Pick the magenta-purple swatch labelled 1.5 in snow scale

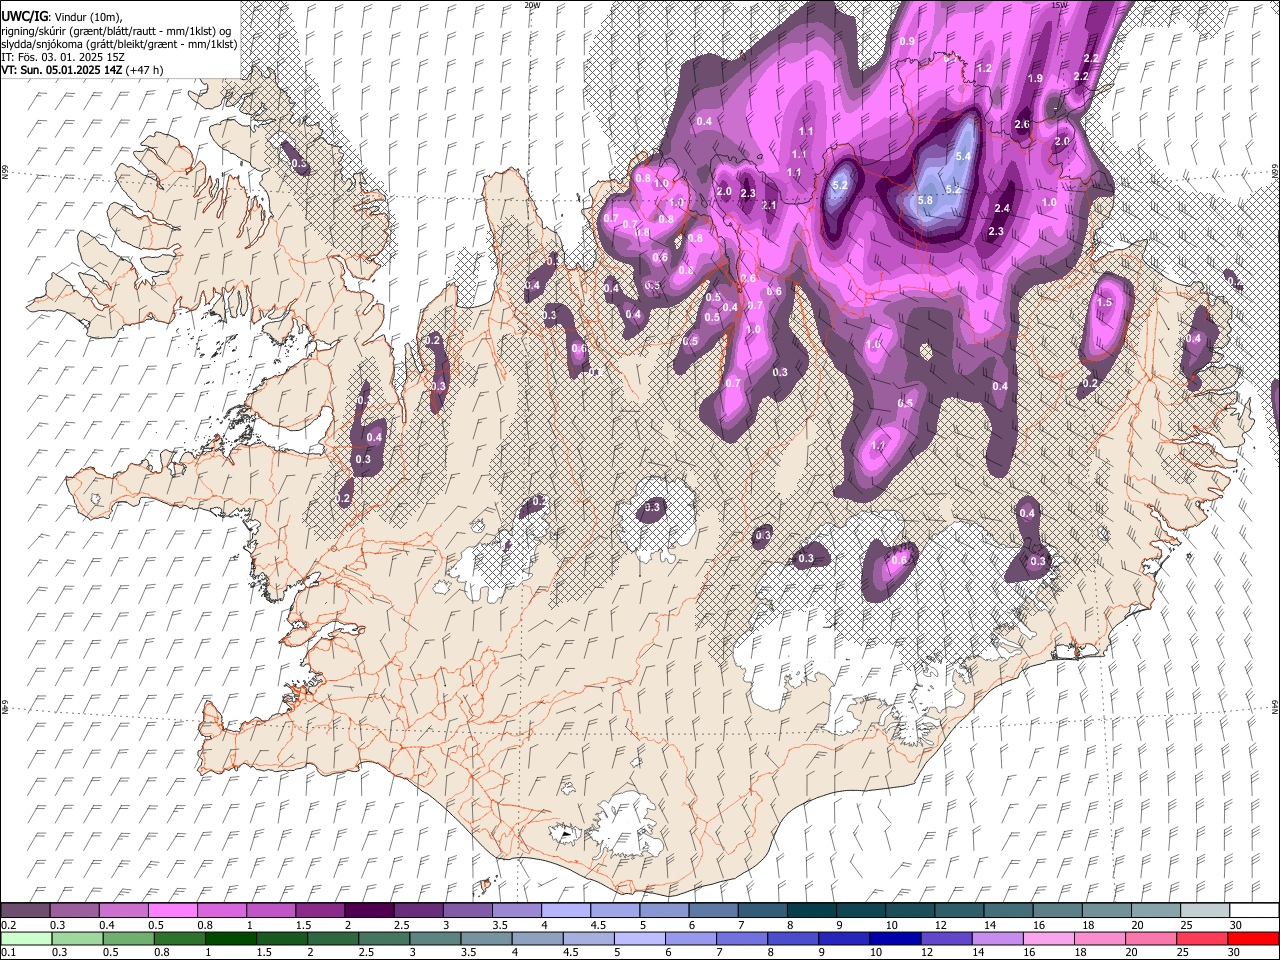click(x=320, y=910)
